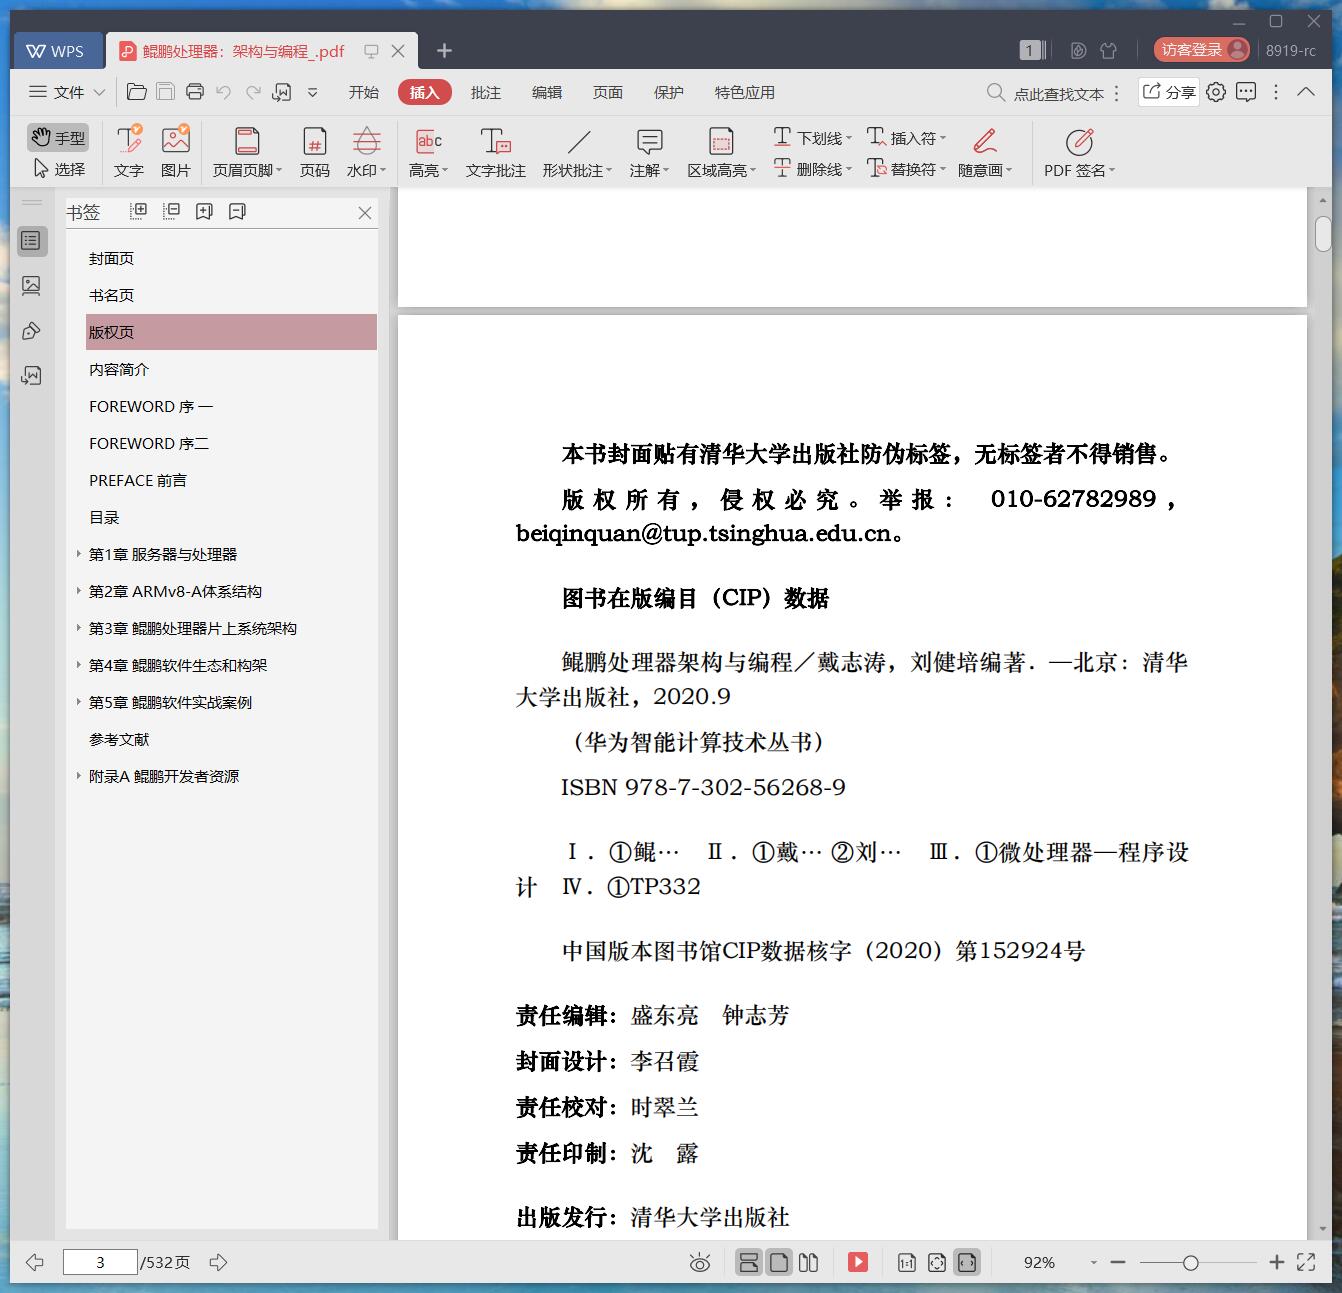Switch to the 保护 tab
Viewport: 1342px width, 1293px height.
pos(669,92)
